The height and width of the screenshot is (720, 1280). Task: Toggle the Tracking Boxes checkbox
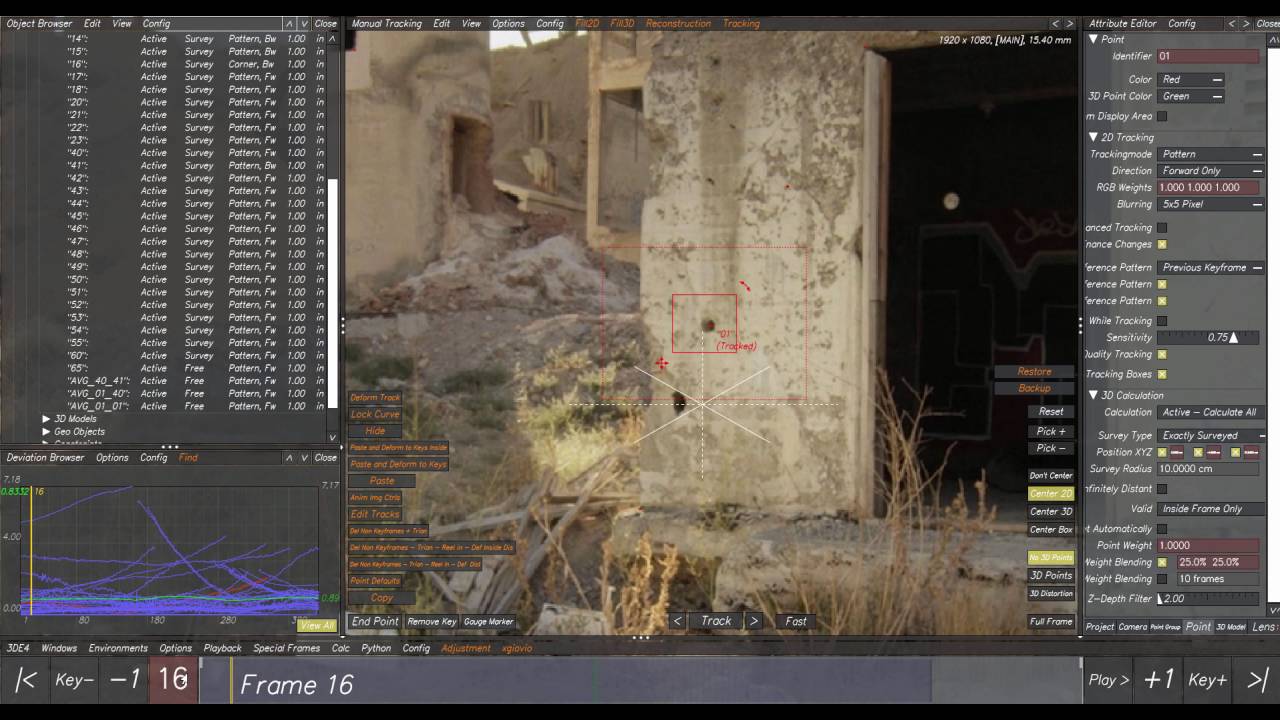click(x=1162, y=374)
